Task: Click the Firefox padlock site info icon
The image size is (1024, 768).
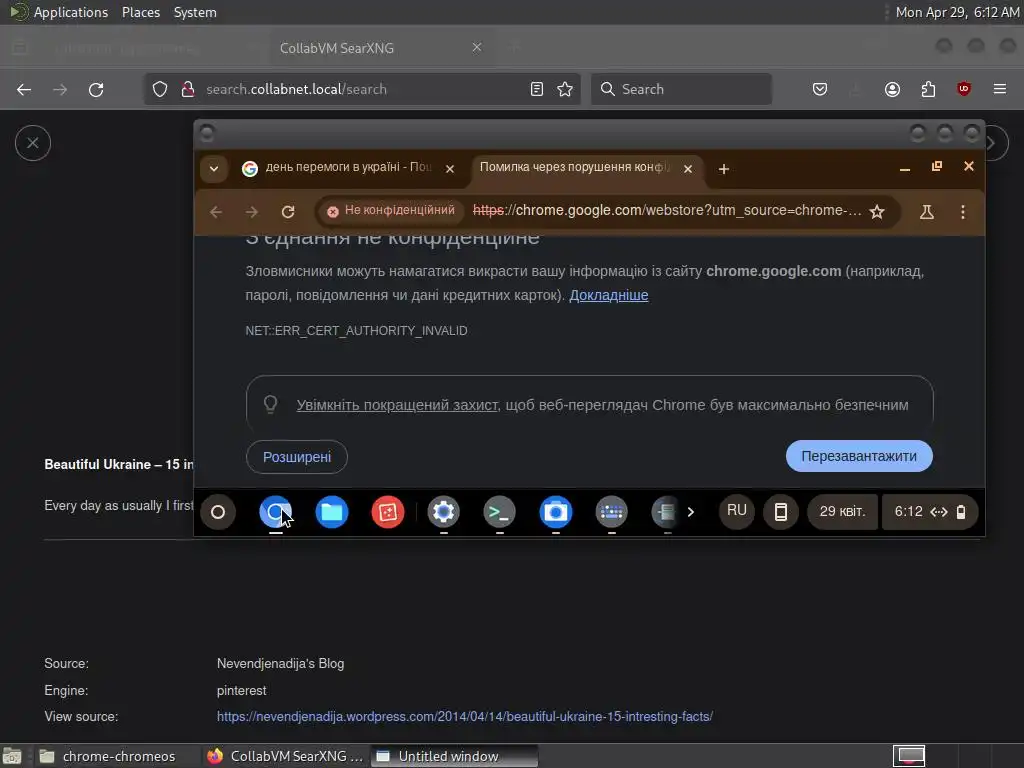Action: (188, 89)
